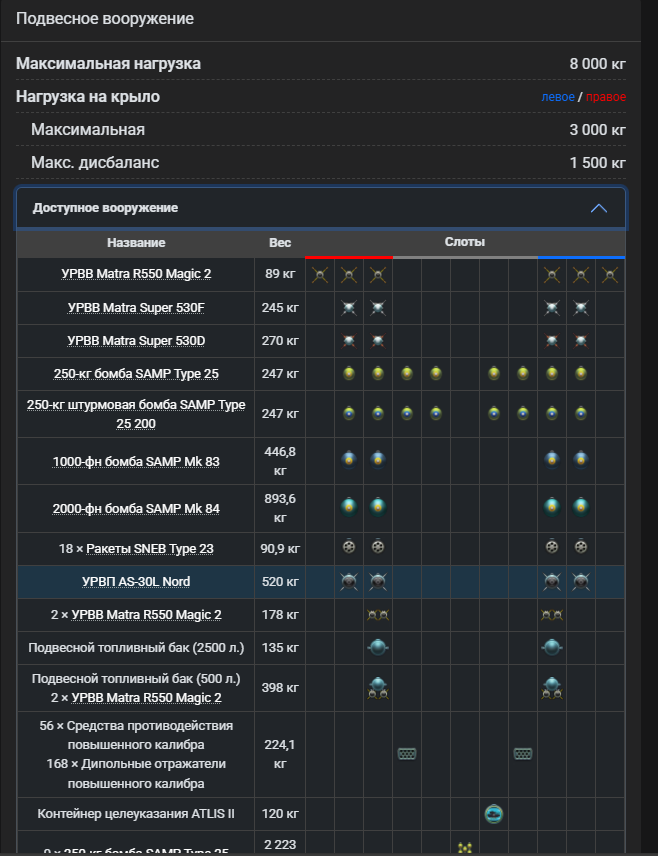Select the right countermeasures pod icon
The width and height of the screenshot is (658, 856).
(x=522, y=754)
